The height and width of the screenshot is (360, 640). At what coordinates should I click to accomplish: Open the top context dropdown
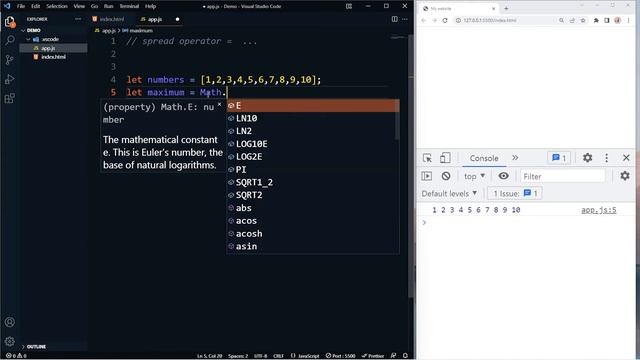coord(474,176)
